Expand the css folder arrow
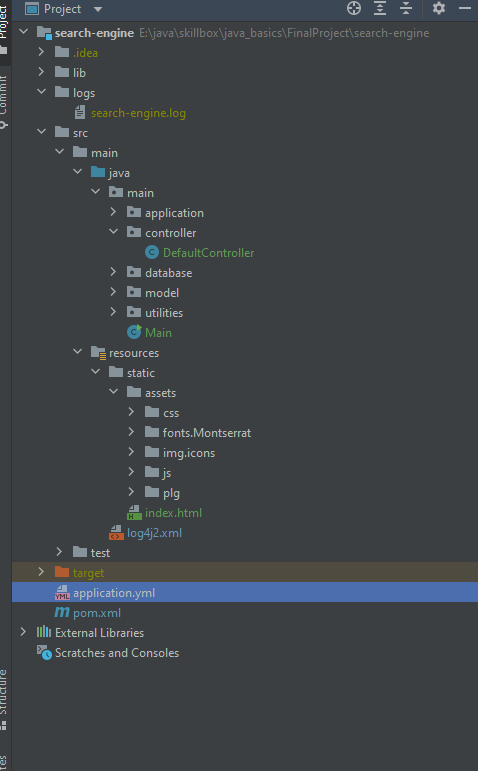Image resolution: width=478 pixels, height=771 pixels. click(131, 412)
